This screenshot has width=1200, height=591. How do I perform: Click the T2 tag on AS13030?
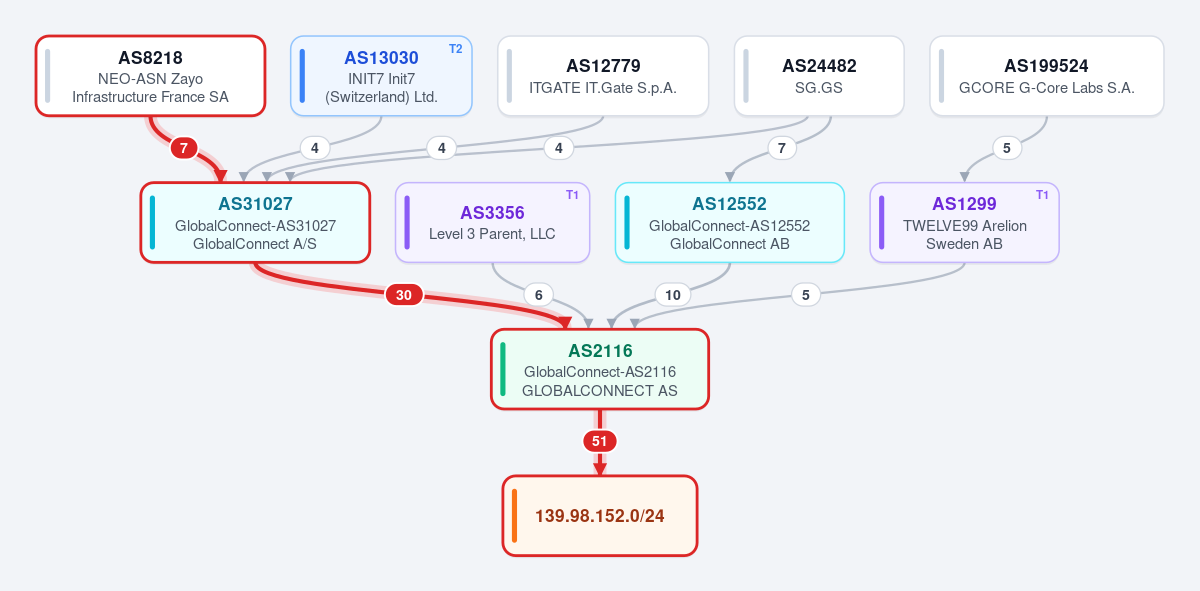[x=455, y=49]
